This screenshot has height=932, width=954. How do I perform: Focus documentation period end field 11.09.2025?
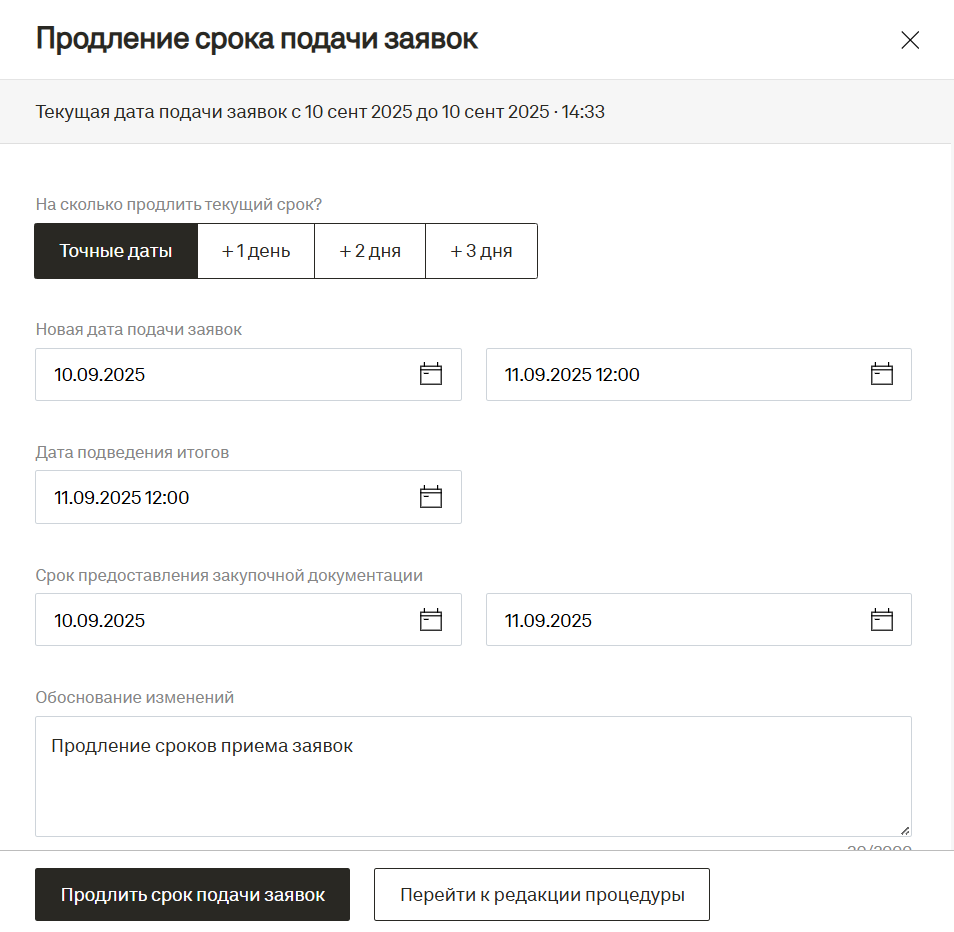click(670, 620)
